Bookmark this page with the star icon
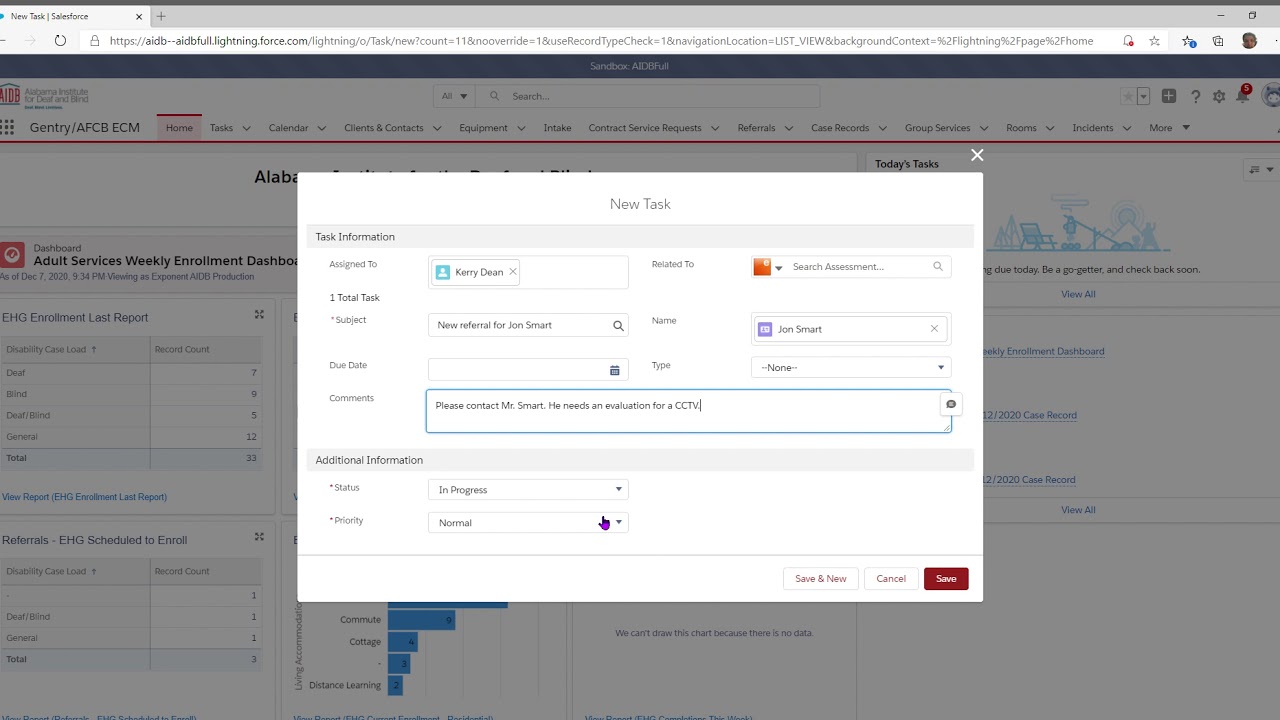The height and width of the screenshot is (720, 1280). coord(1154,41)
